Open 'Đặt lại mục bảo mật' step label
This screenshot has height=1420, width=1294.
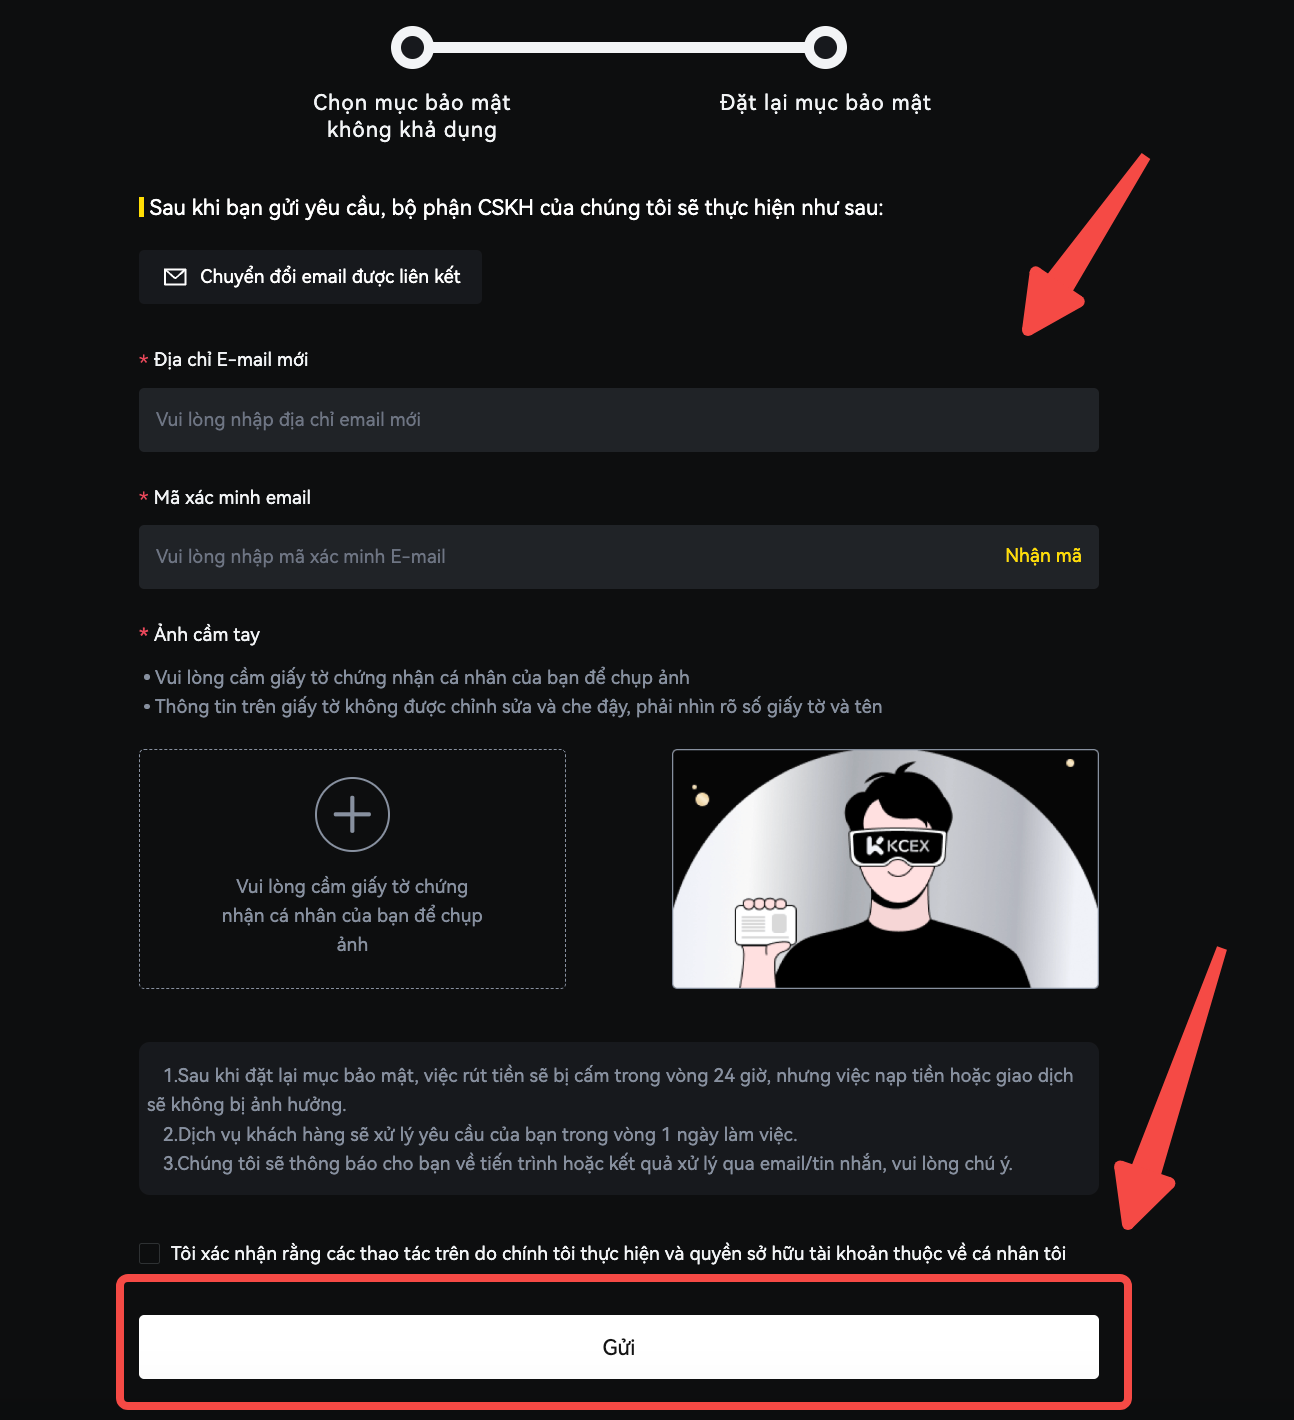[x=825, y=102]
